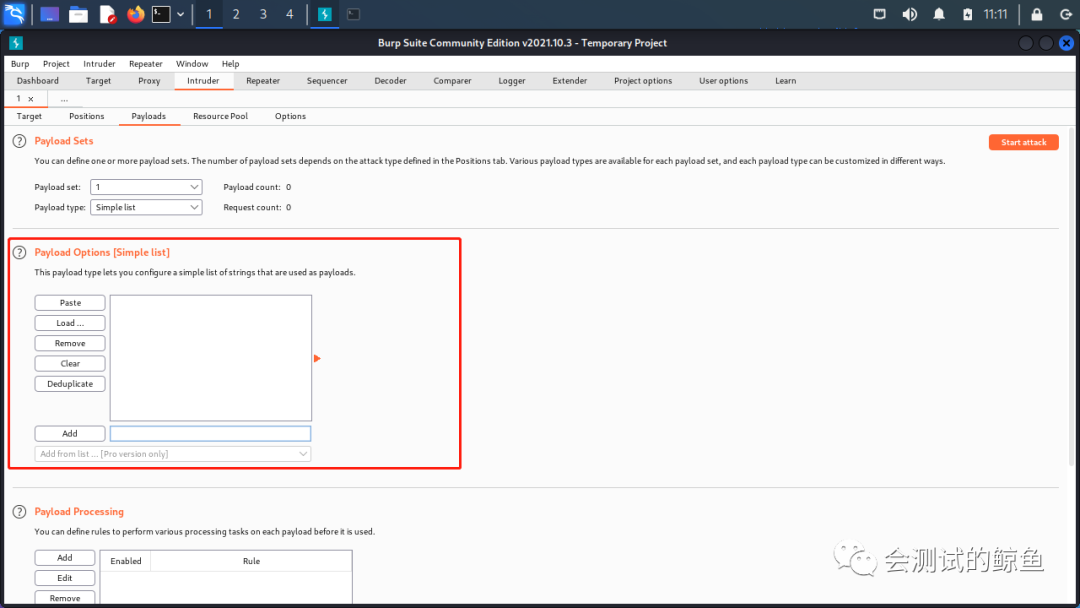Screen dimensions: 1080x608
Task: Open the file manager taskbar icon
Action: [x=79, y=14]
